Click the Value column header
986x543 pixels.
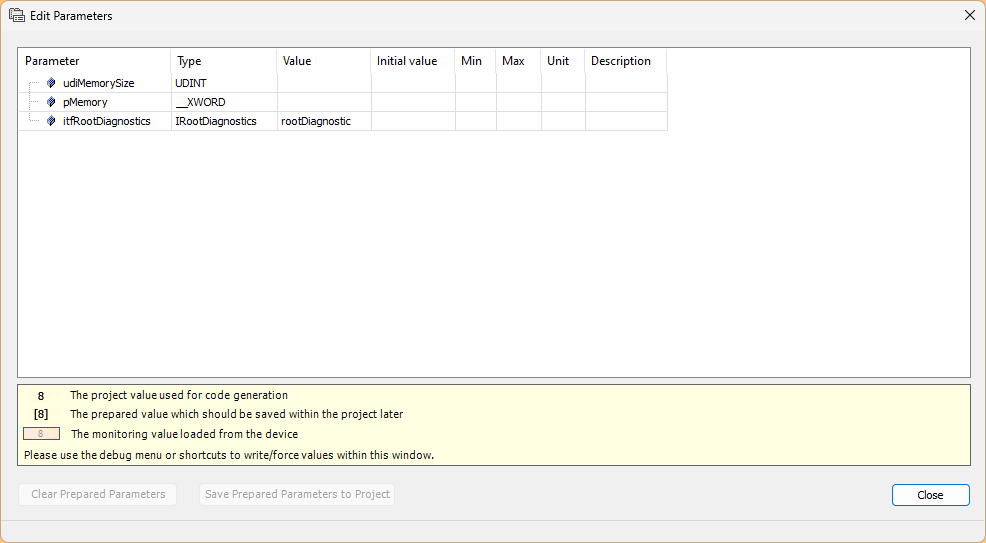(x=324, y=61)
